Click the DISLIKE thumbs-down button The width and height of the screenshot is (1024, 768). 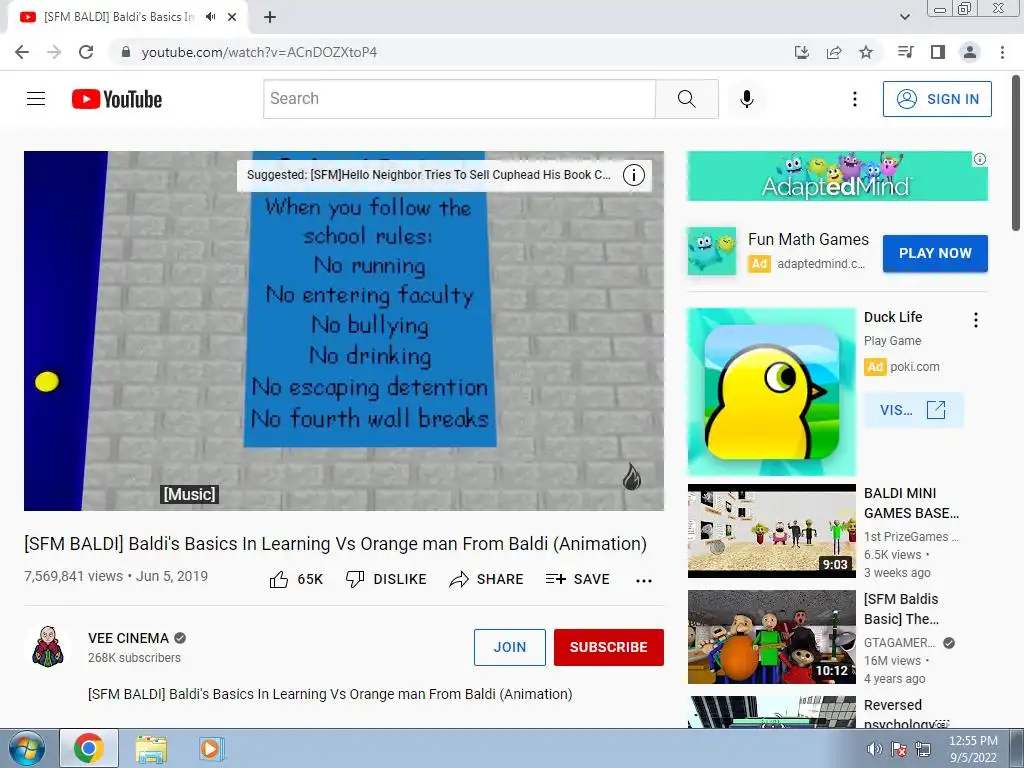386,579
